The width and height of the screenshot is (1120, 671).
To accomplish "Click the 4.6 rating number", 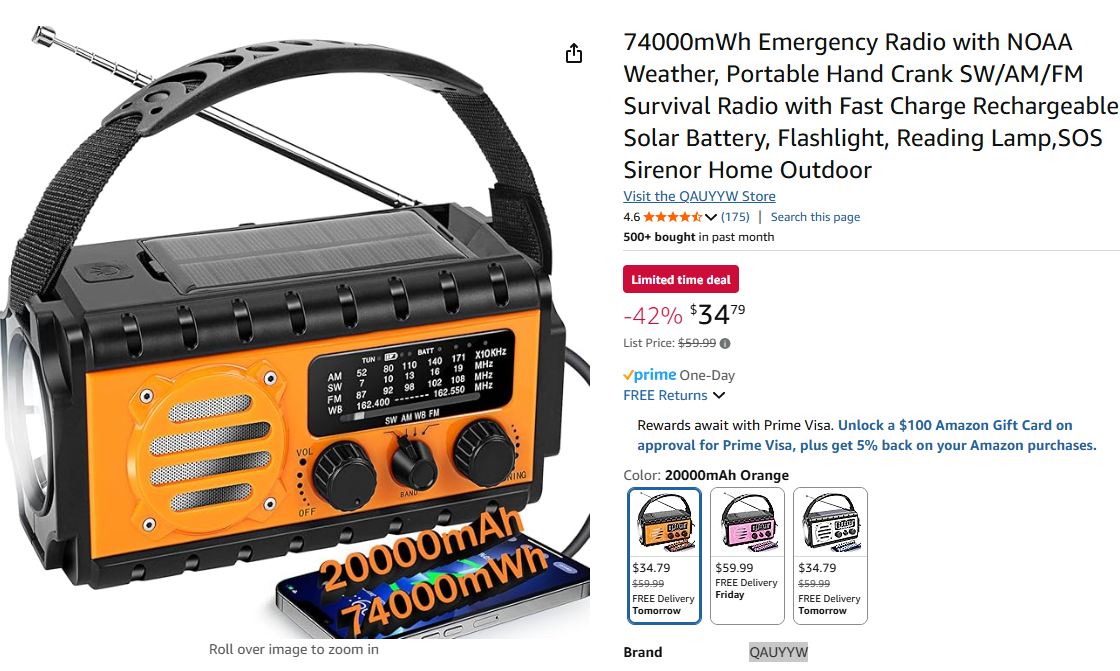I will [631, 217].
